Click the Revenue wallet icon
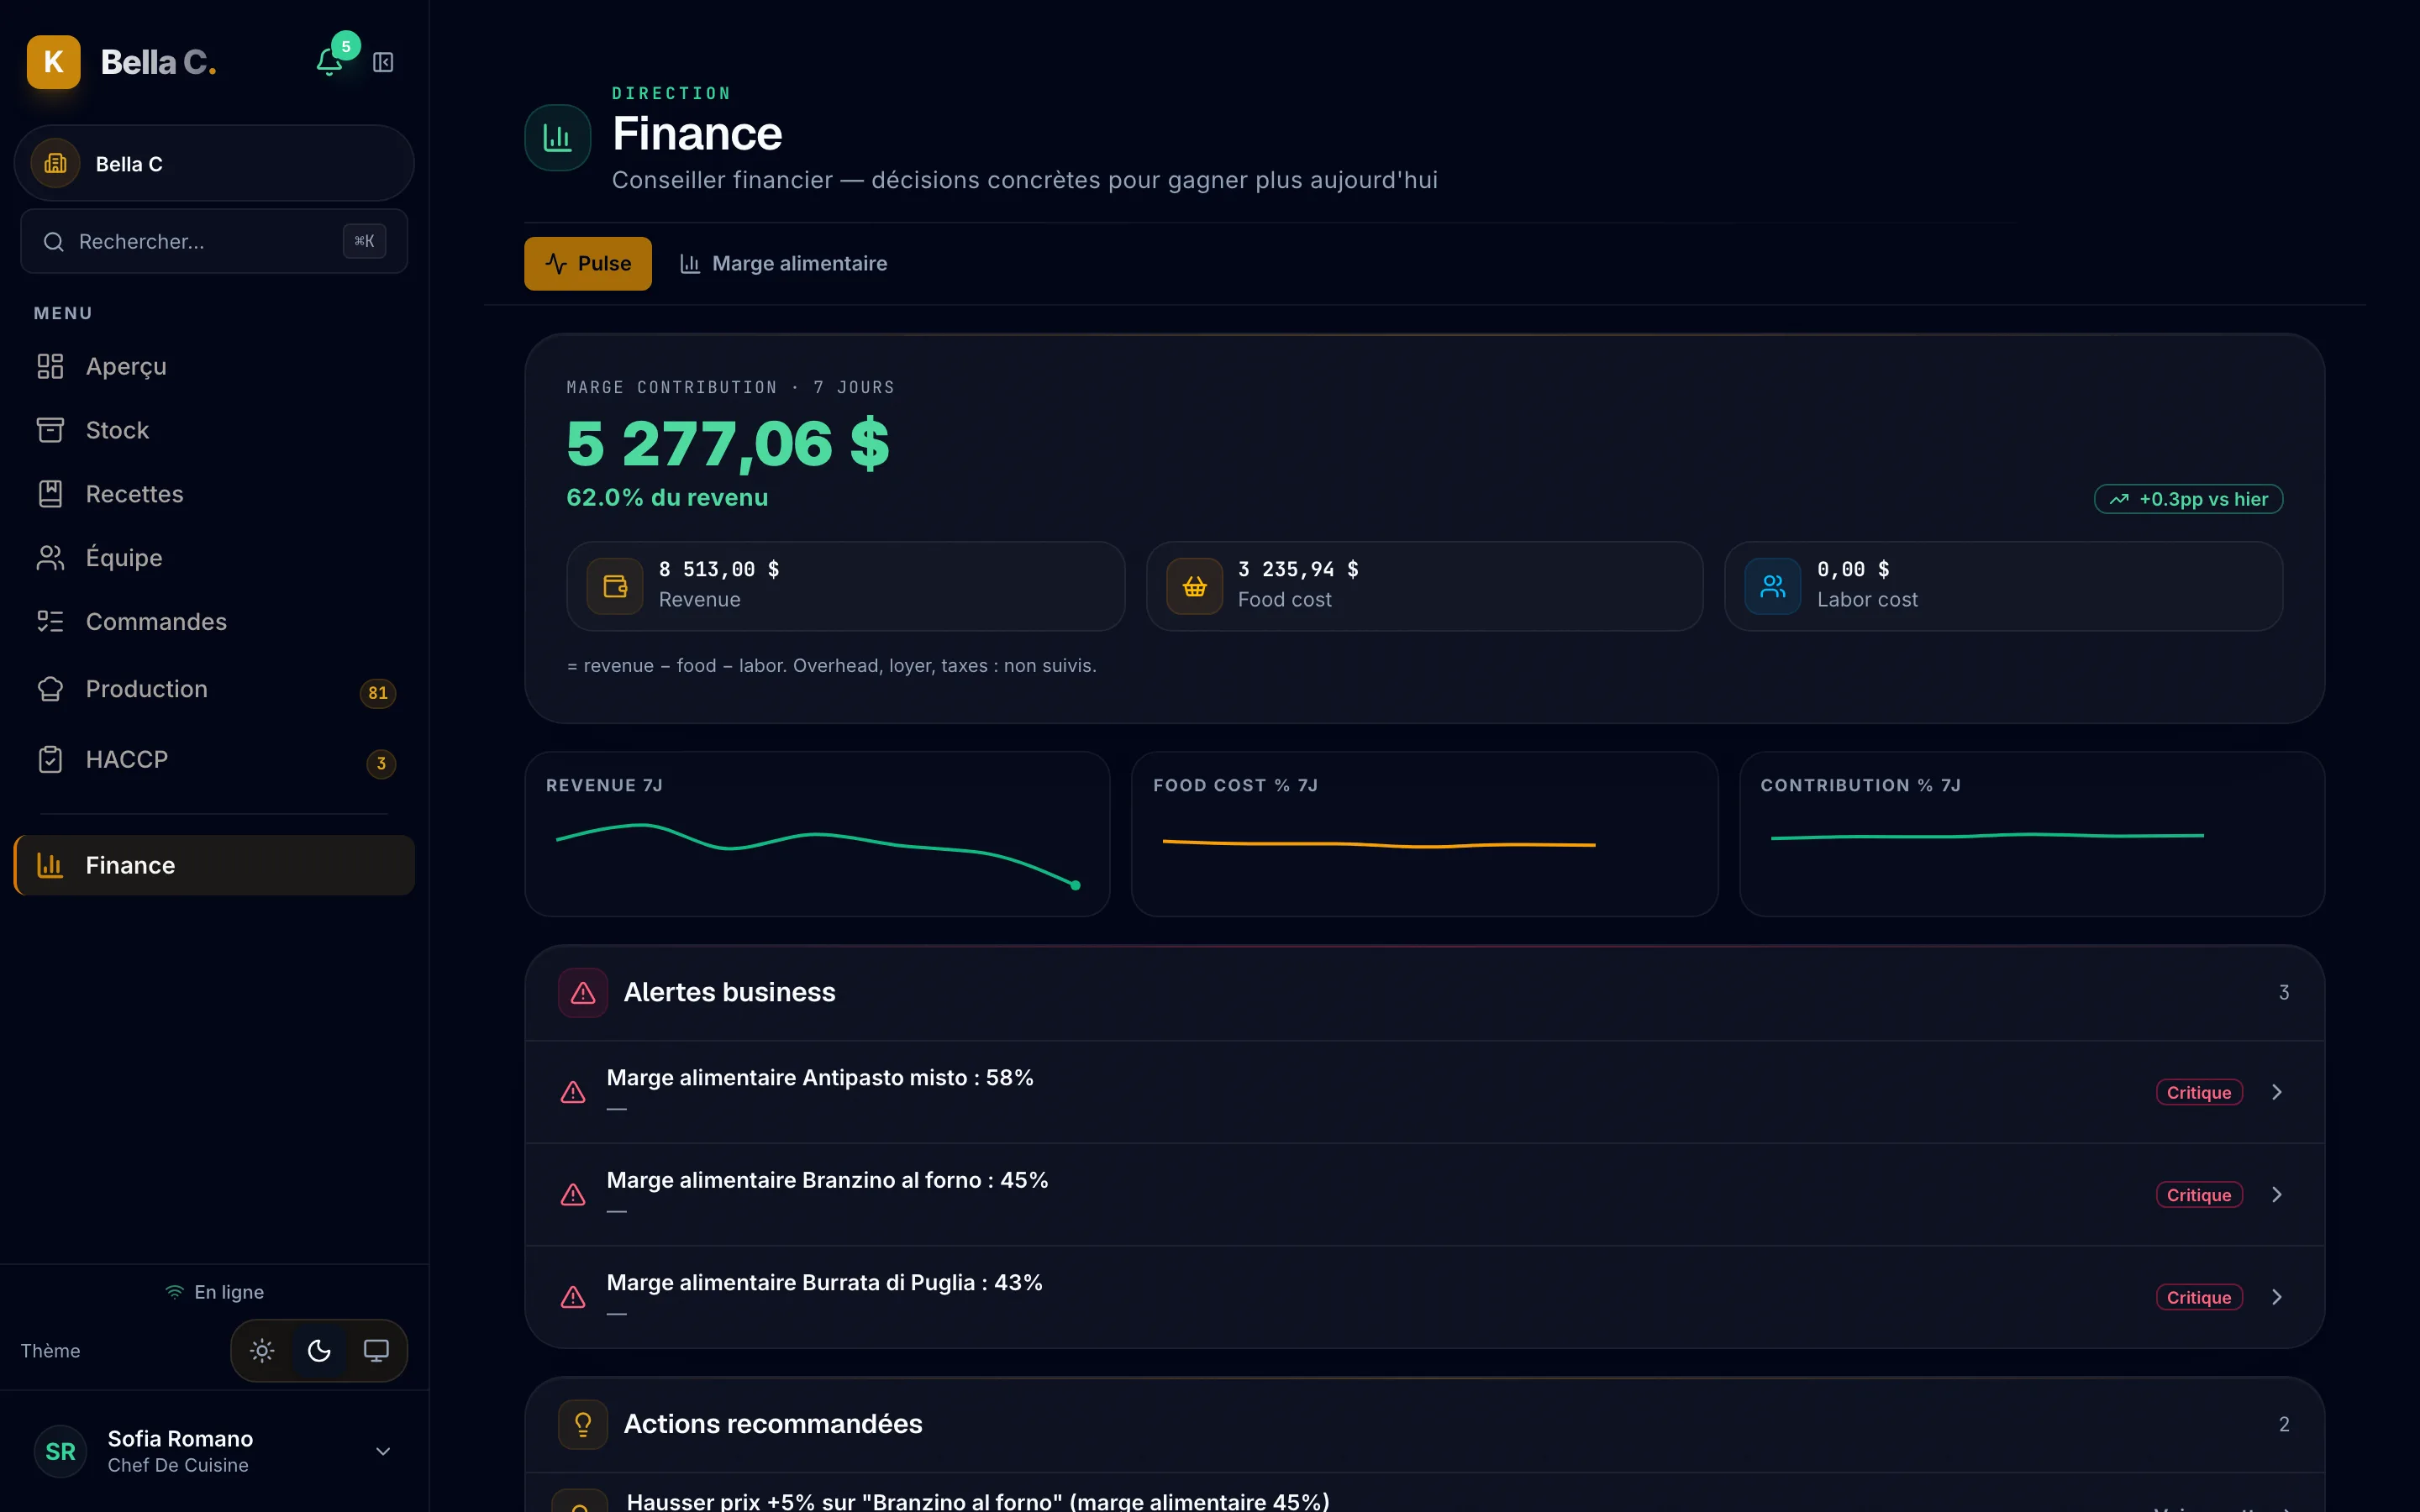The image size is (2420, 1512). point(615,586)
